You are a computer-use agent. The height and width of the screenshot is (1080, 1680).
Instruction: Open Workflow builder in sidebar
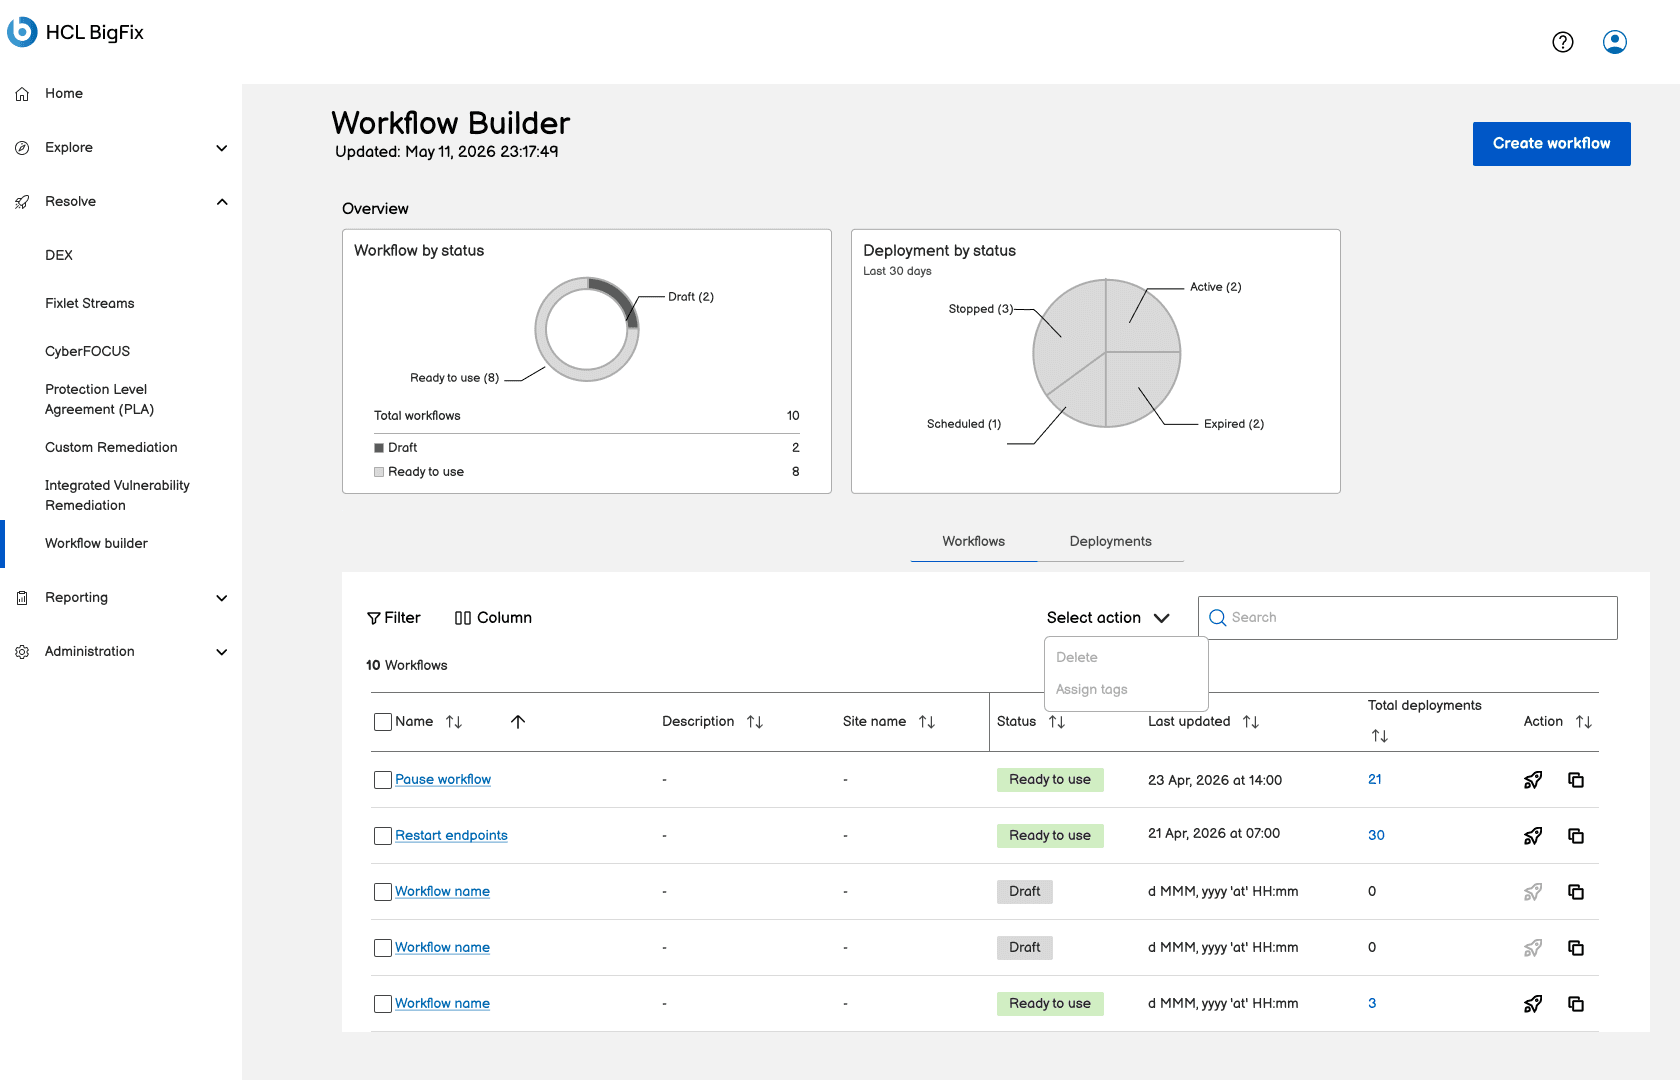pyautogui.click(x=96, y=543)
